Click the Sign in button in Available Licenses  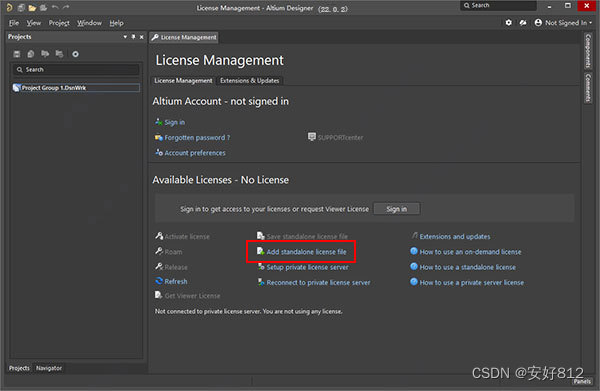click(x=397, y=209)
